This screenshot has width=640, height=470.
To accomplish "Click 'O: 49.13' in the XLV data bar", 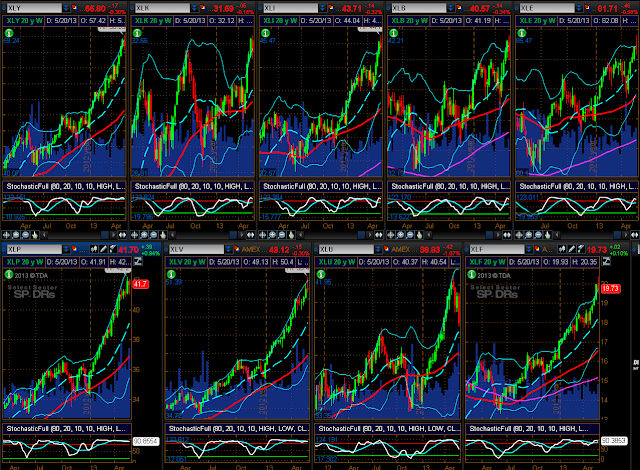I will [x=255, y=262].
